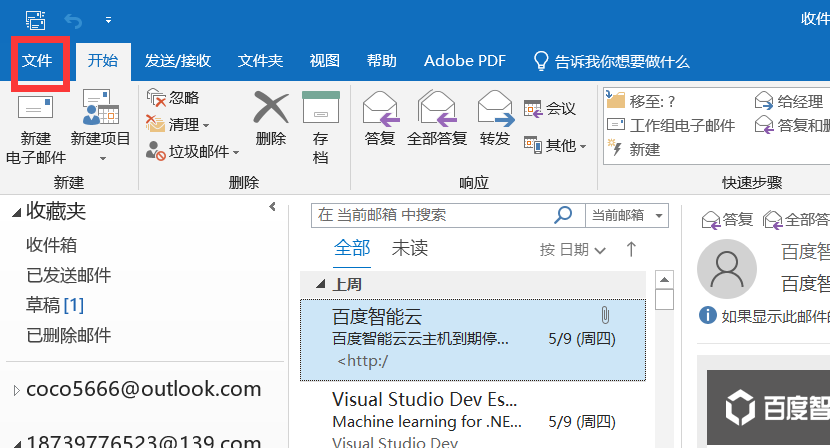The width and height of the screenshot is (830, 448).
Task: Open the 文件夹 ribbon tab
Action: pyautogui.click(x=260, y=61)
